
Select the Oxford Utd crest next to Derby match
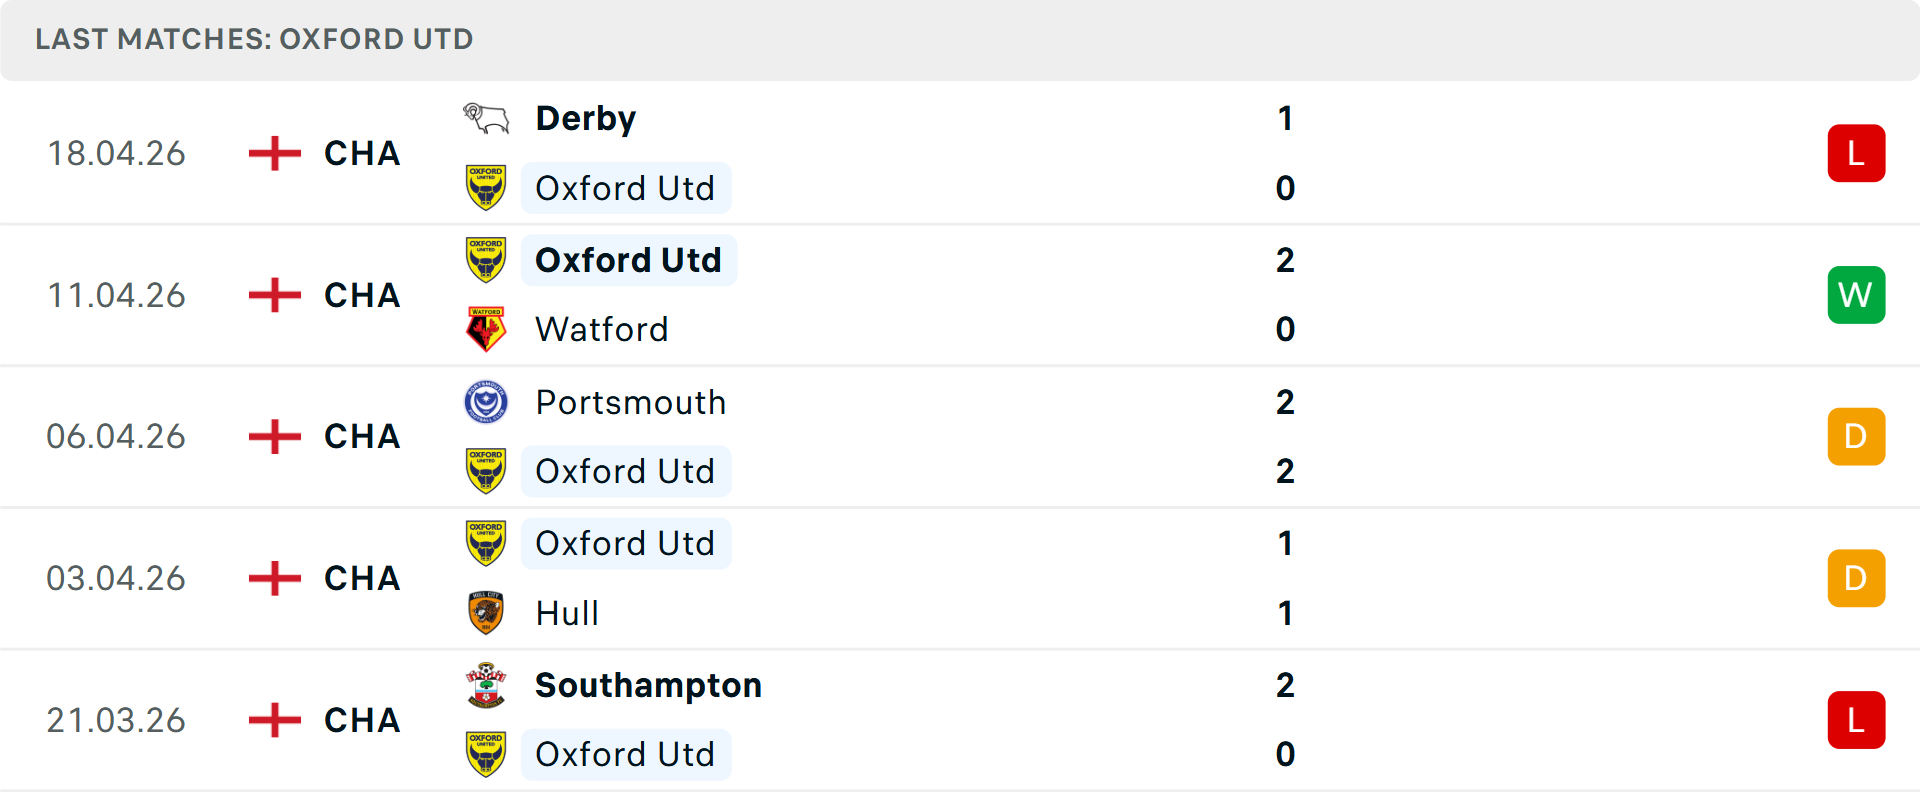(x=486, y=188)
